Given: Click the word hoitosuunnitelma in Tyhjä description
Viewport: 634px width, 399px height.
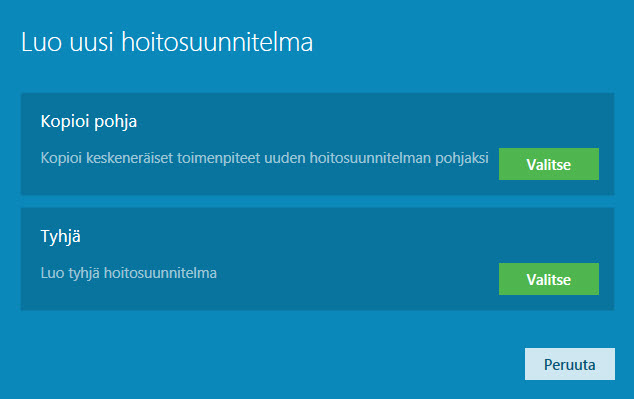Looking at the screenshot, I should tap(160, 273).
